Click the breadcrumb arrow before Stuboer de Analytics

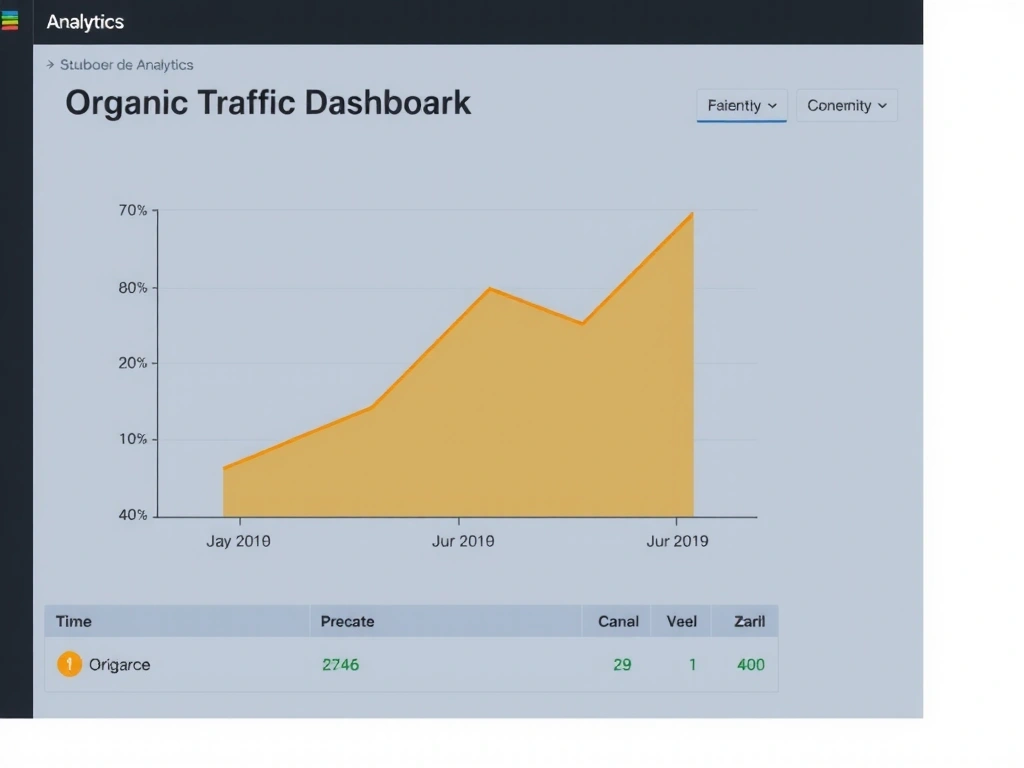pos(50,64)
